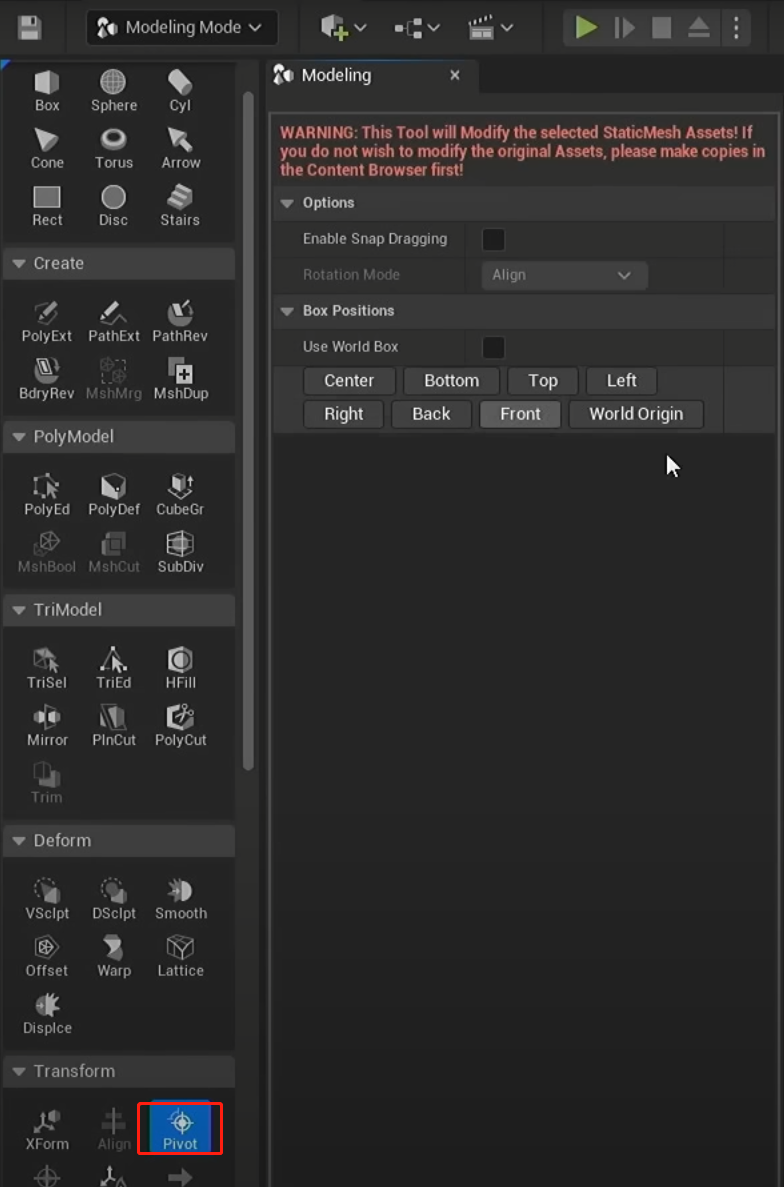Open the Mirror tool
Viewport: 784px width, 1187px height.
pyautogui.click(x=47, y=726)
